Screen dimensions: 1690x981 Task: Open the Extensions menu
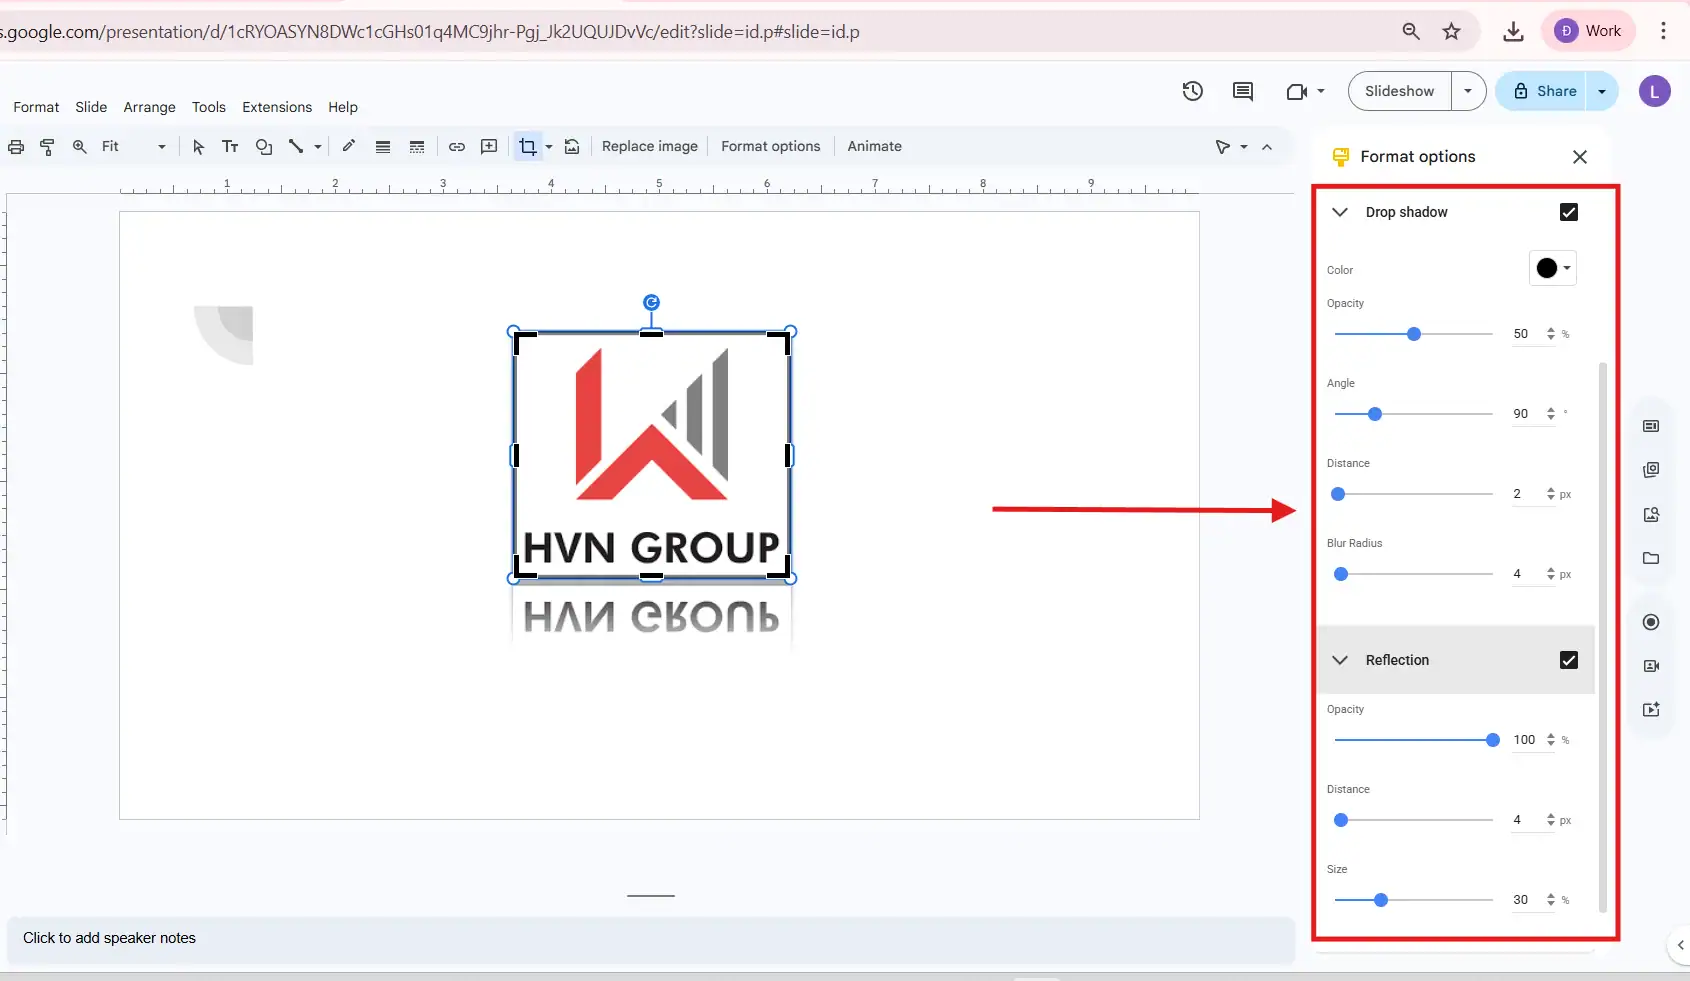(277, 107)
